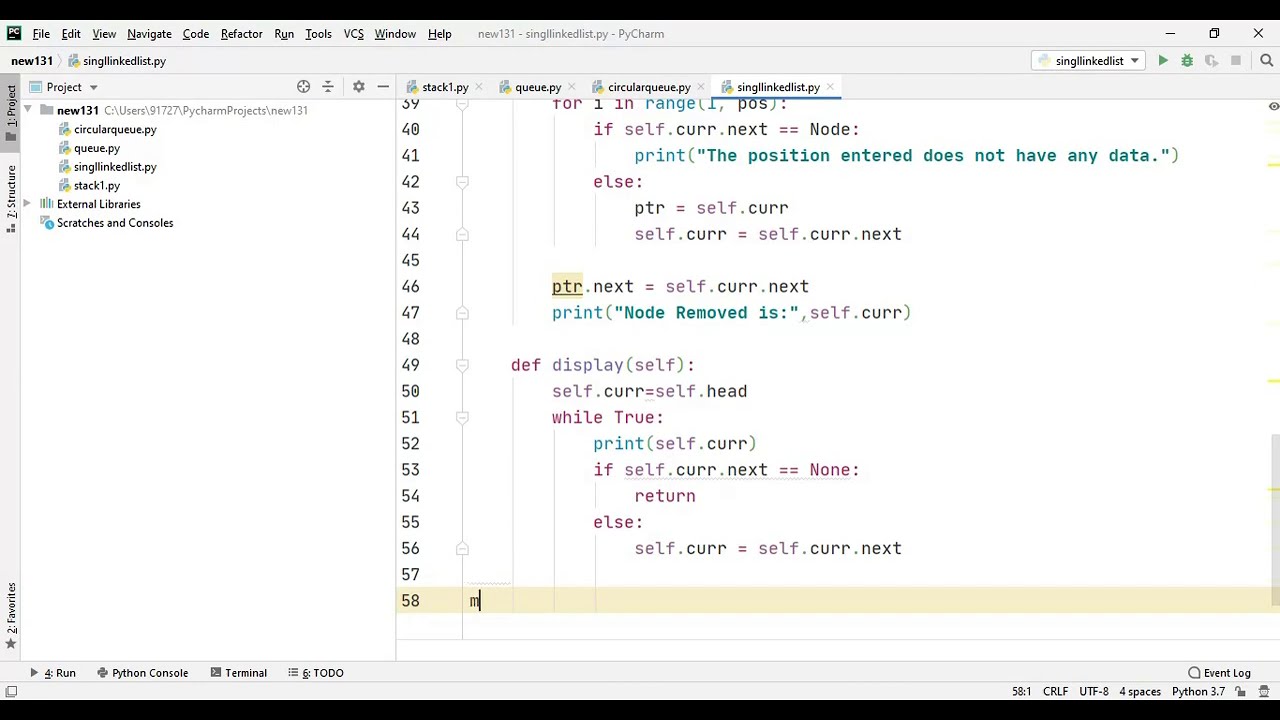Start debugging with the bug icon

pos(1187,61)
